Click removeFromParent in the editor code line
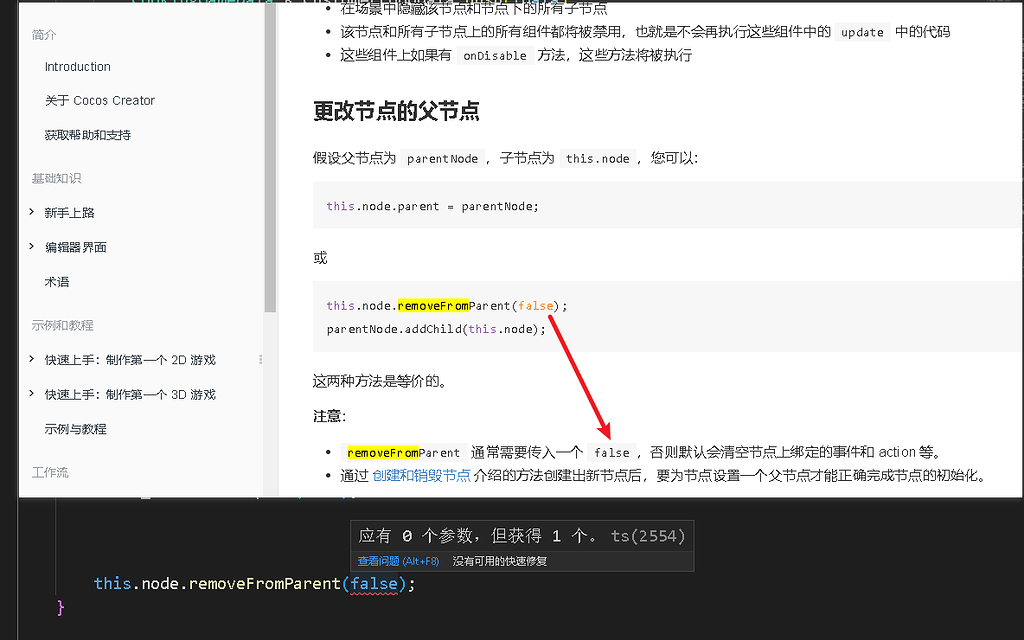 pyautogui.click(x=264, y=583)
